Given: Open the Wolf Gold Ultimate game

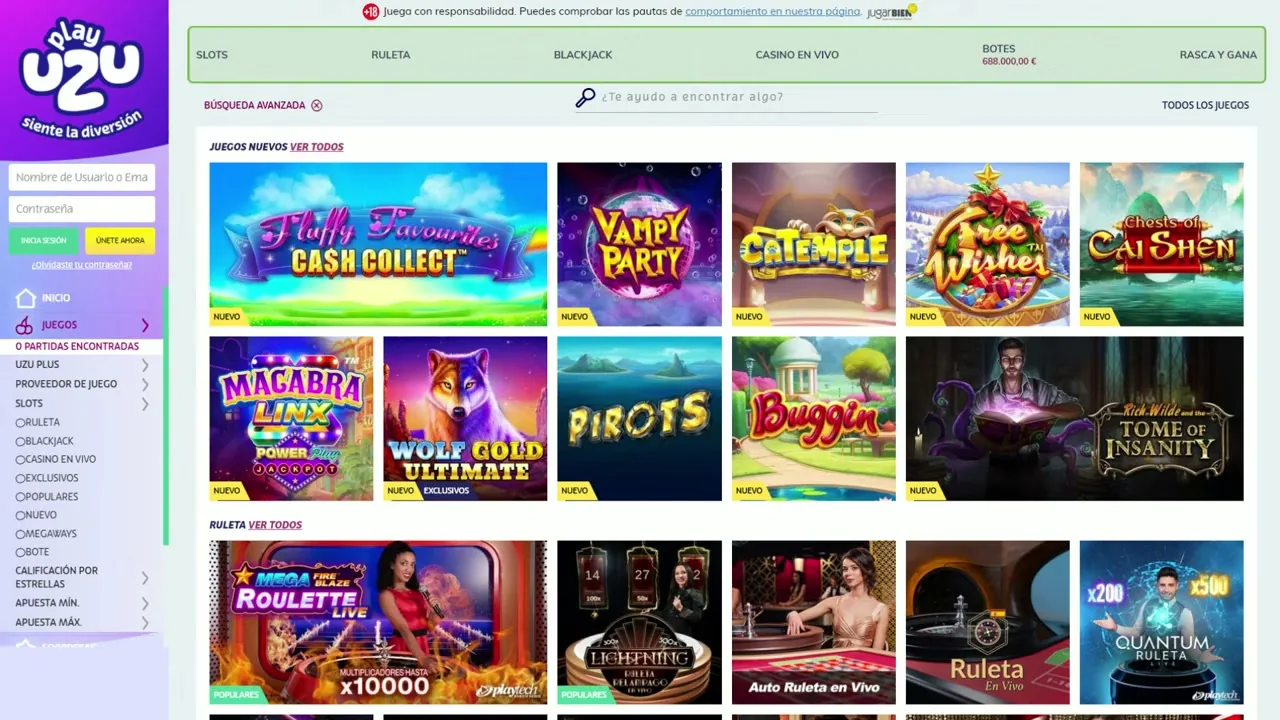Looking at the screenshot, I should point(465,418).
